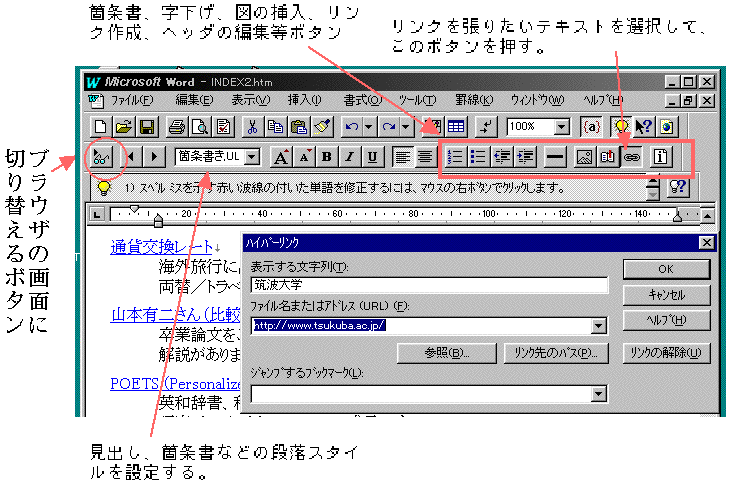The image size is (735, 486).
Task: Click the right indent marker on ruler
Action: tap(677, 216)
